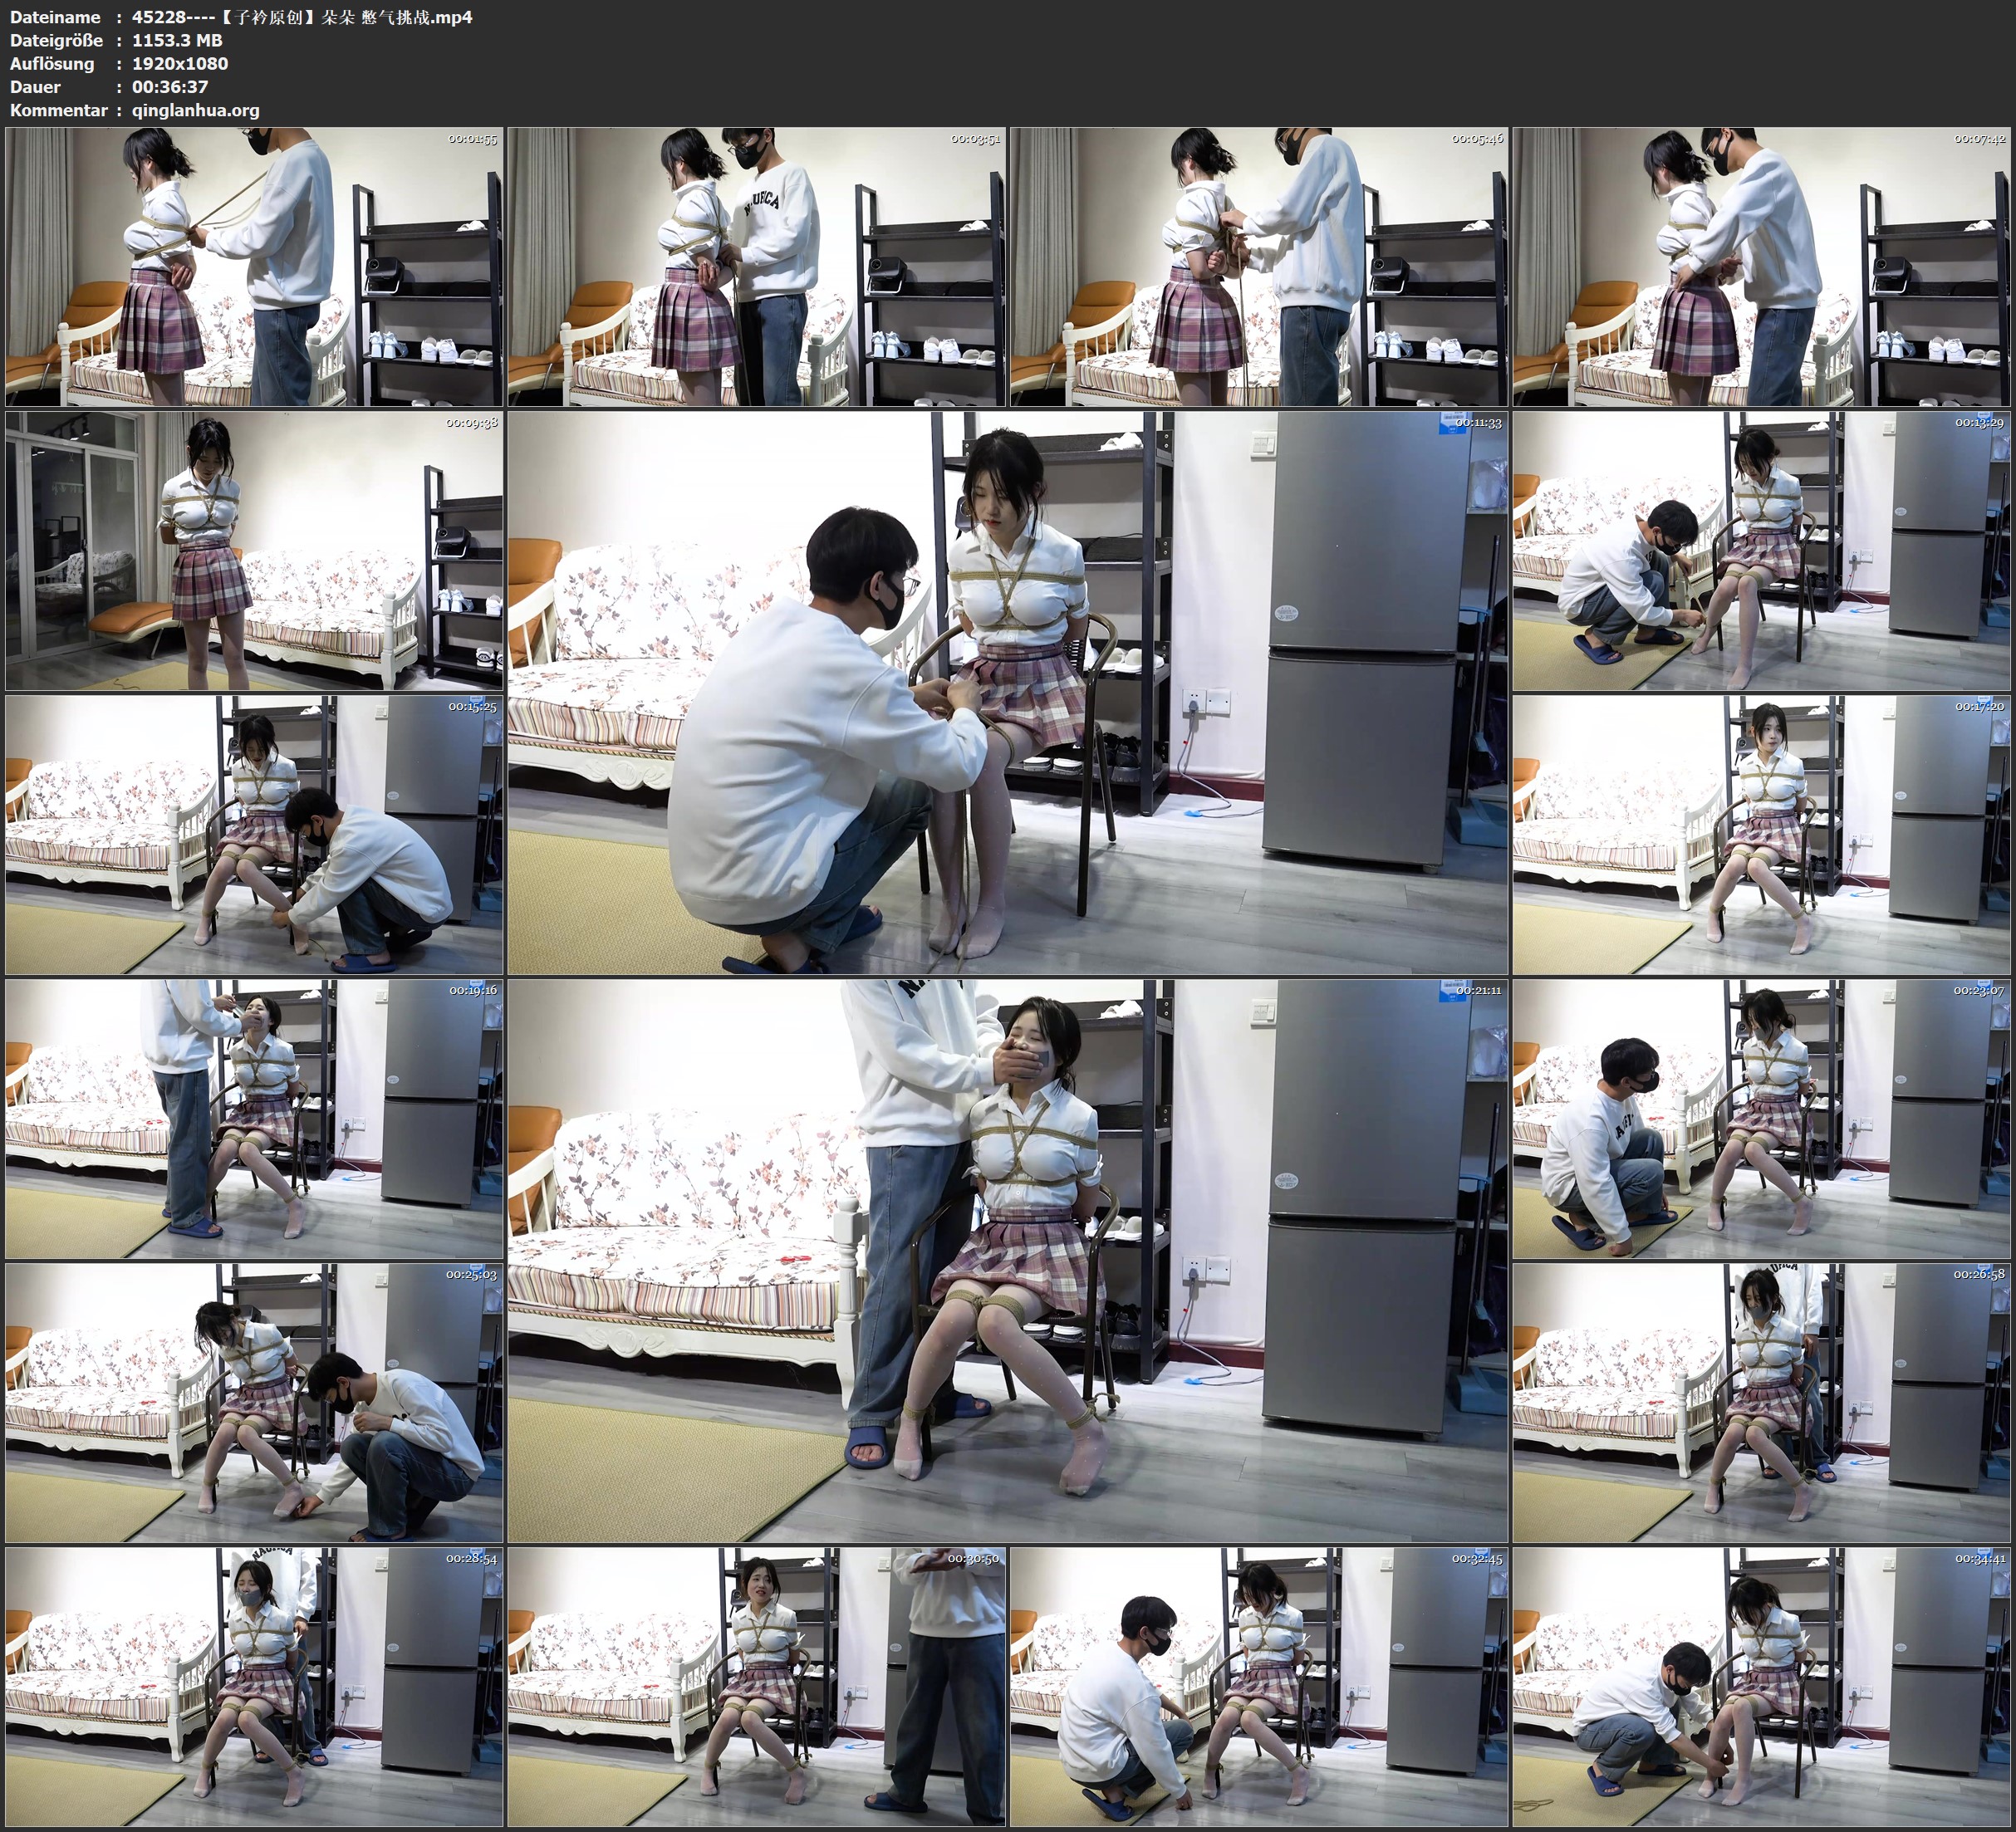Image resolution: width=2016 pixels, height=1832 pixels.
Task: Click the thumbnail timestamped 00:13:29
Action: pos(1760,550)
